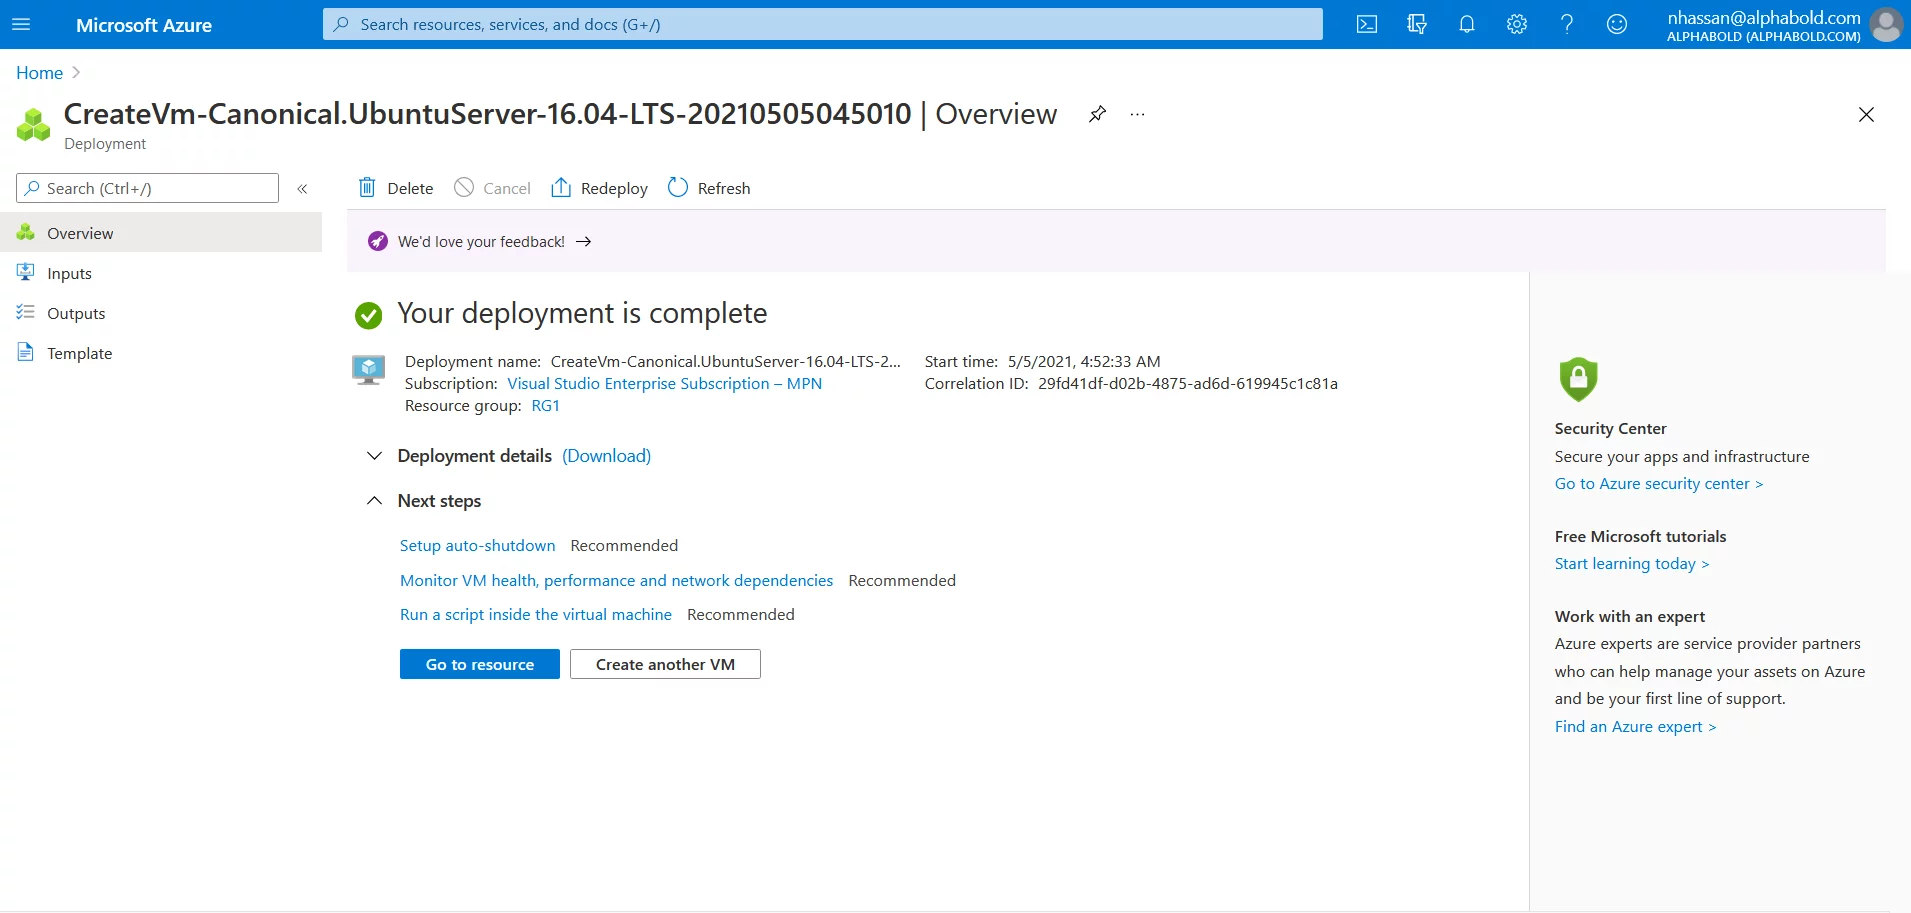Open portal settings gear
The height and width of the screenshot is (913, 1911).
(1516, 24)
